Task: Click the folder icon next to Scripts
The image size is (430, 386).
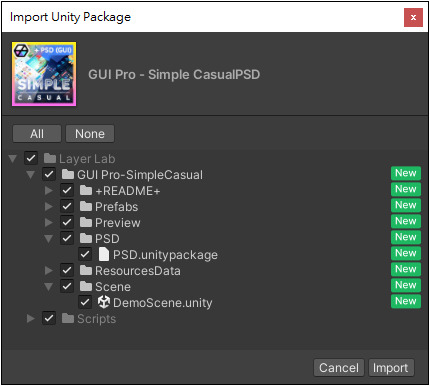Action: point(68,318)
